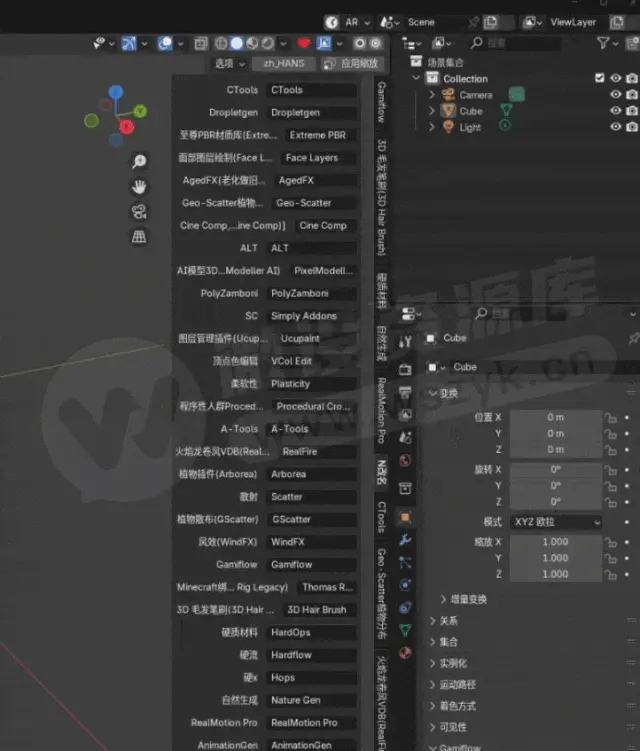Image resolution: width=640 pixels, height=751 pixels.
Task: Open the XYZ 欧拉 rotation mode dropdown
Action: coord(556,522)
